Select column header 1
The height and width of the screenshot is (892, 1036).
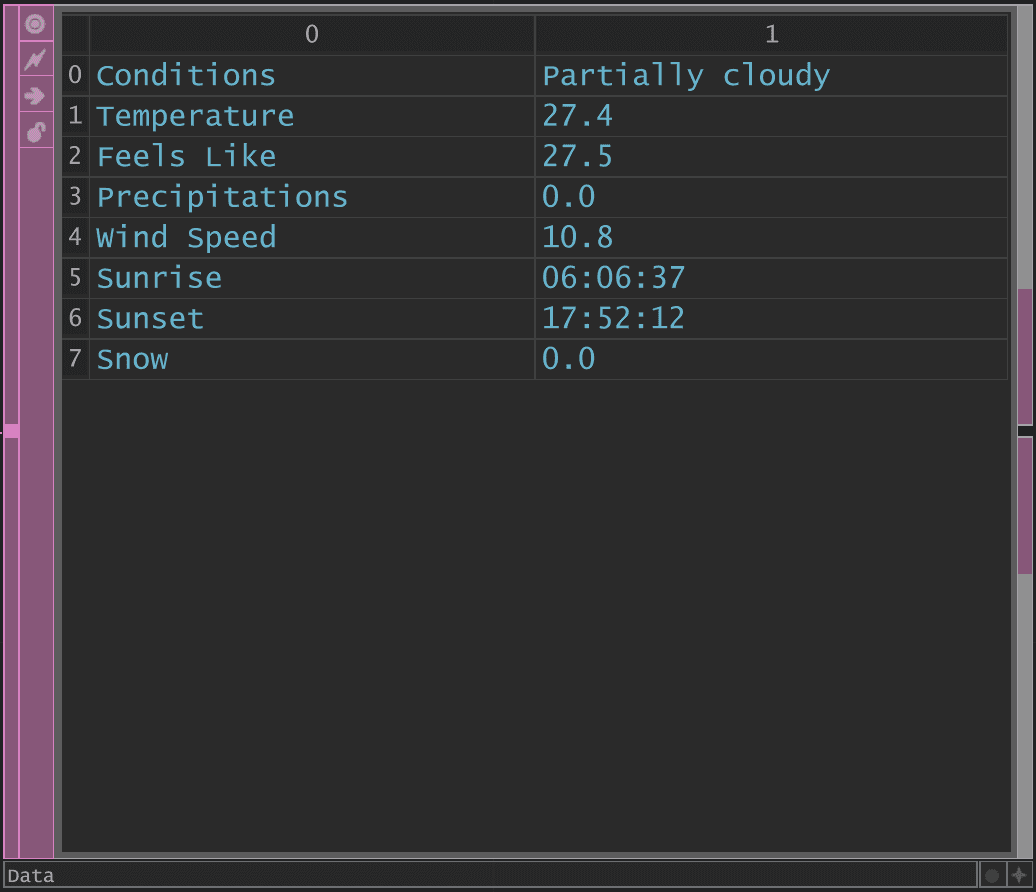click(x=771, y=34)
